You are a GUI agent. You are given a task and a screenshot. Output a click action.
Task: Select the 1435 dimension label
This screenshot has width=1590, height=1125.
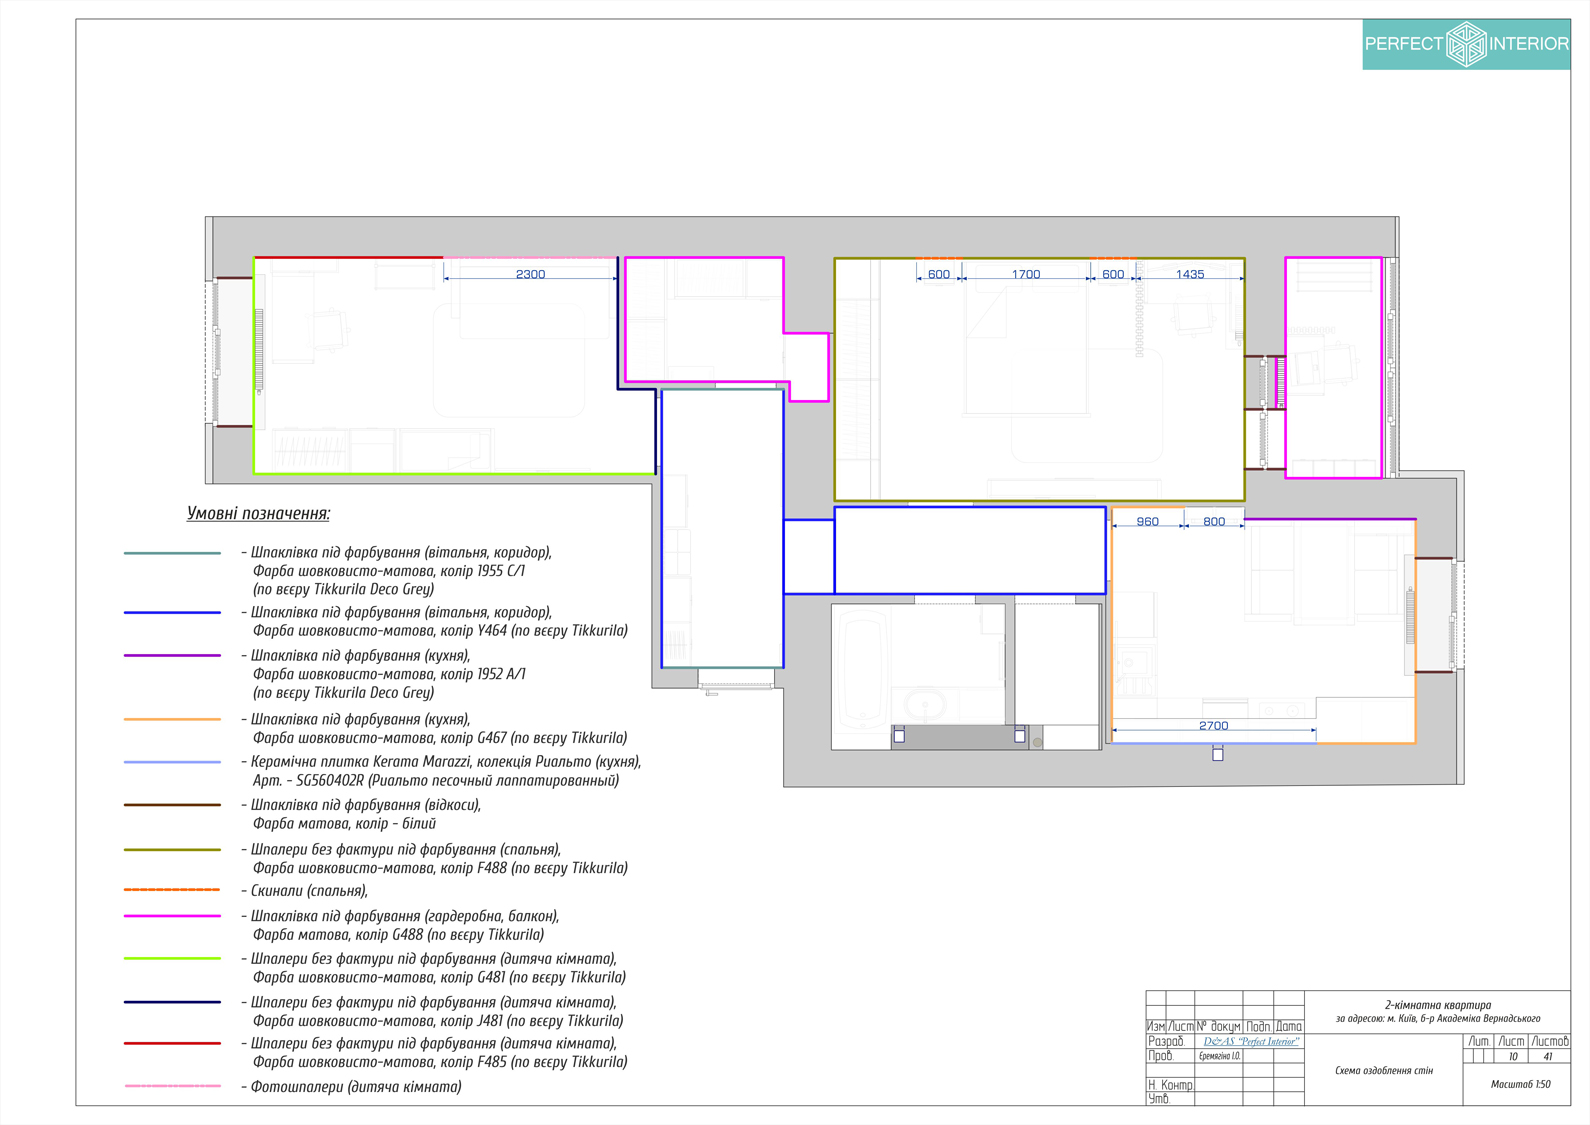[x=1189, y=274]
